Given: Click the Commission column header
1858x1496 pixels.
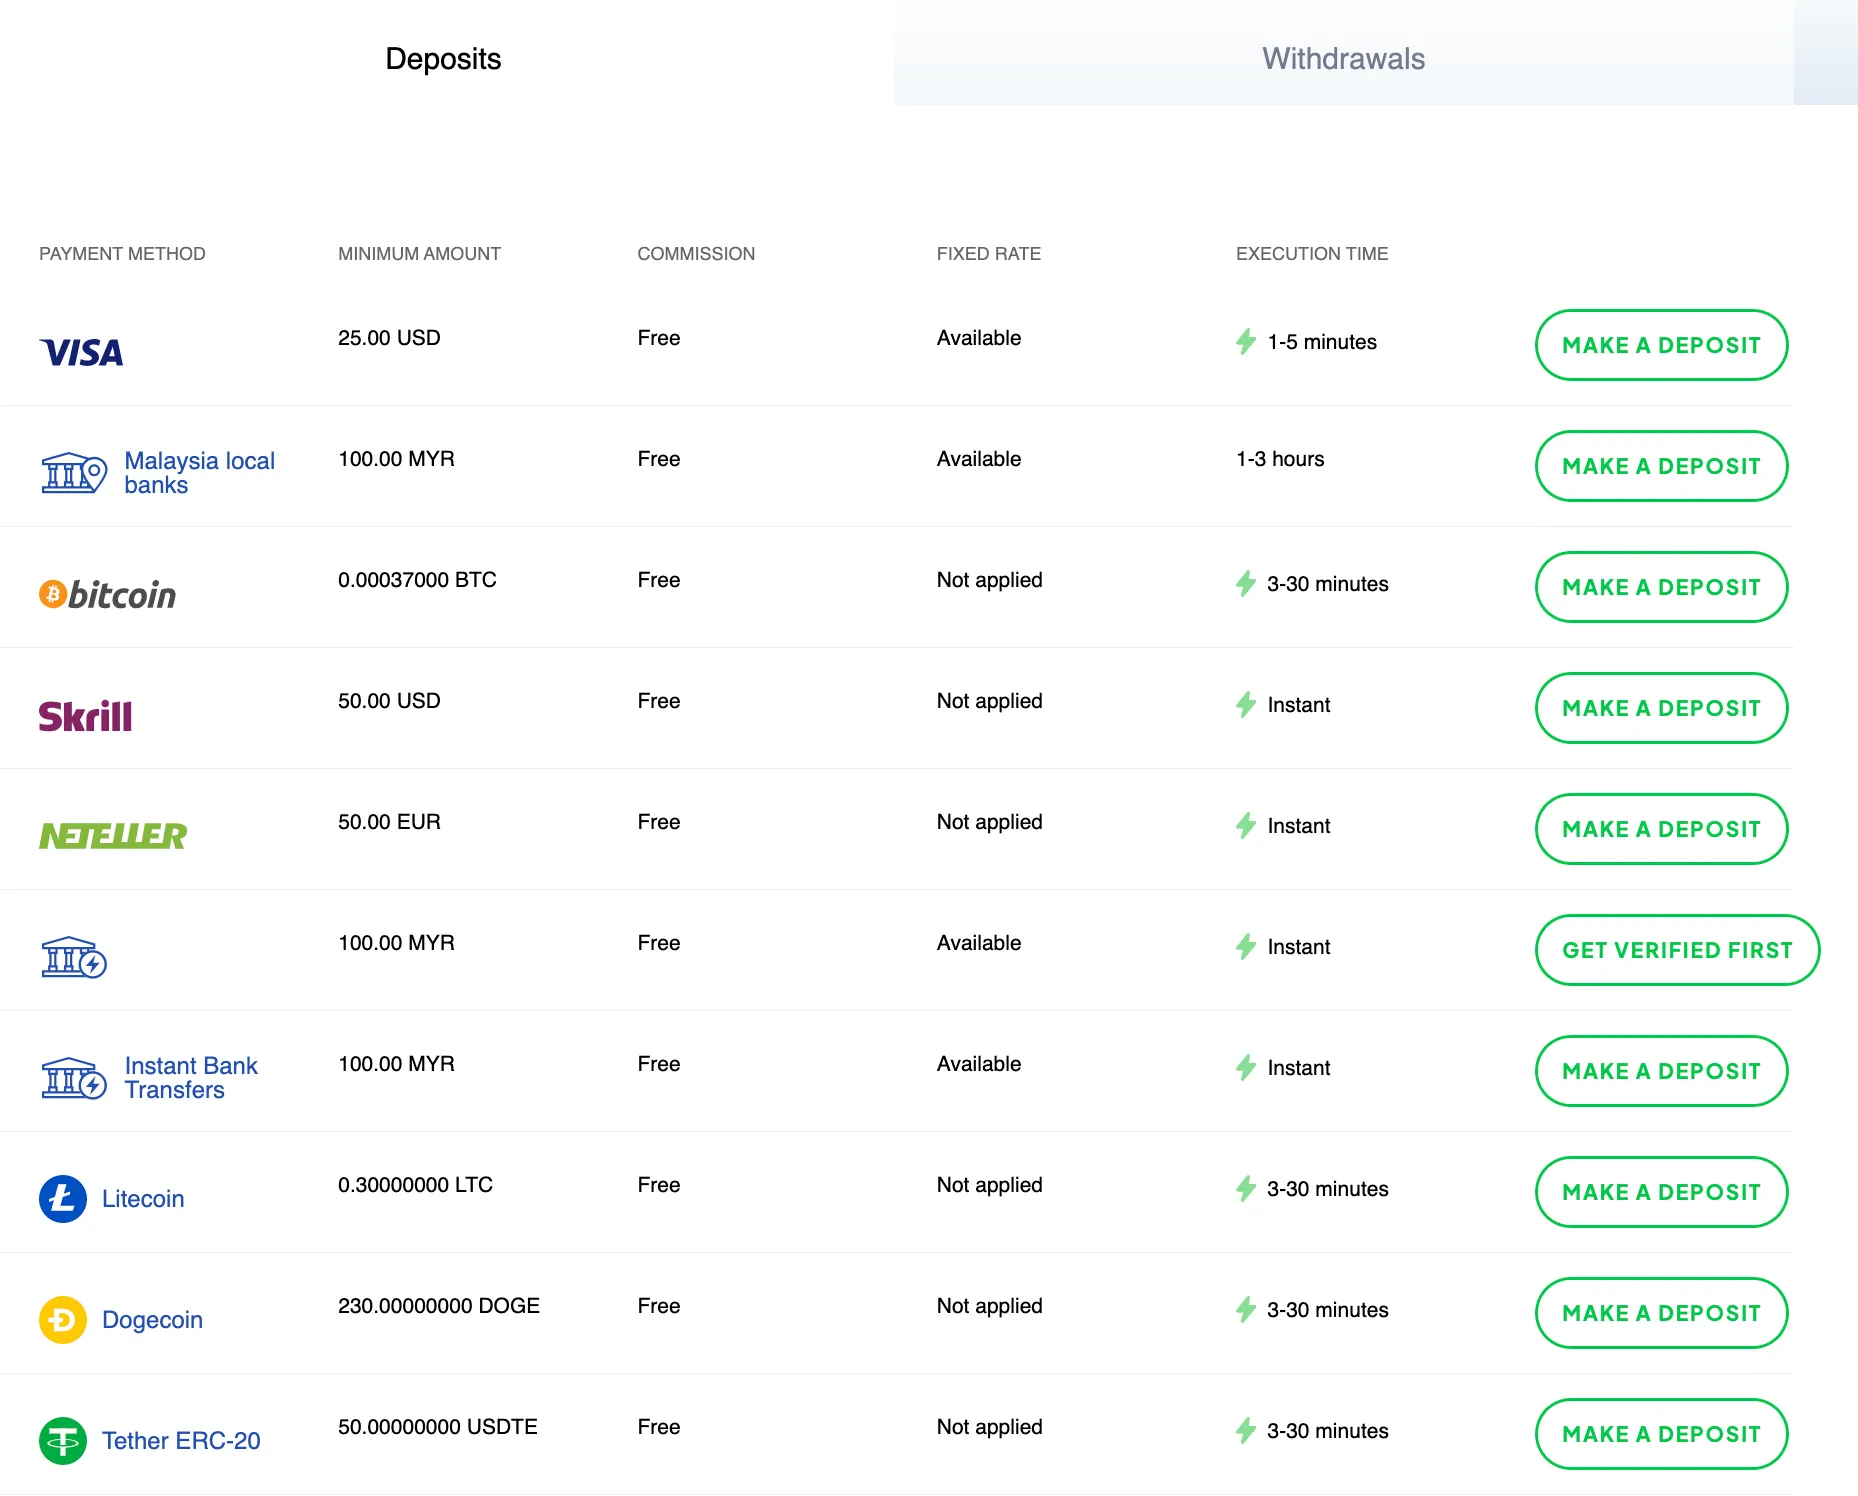Looking at the screenshot, I should click(696, 254).
